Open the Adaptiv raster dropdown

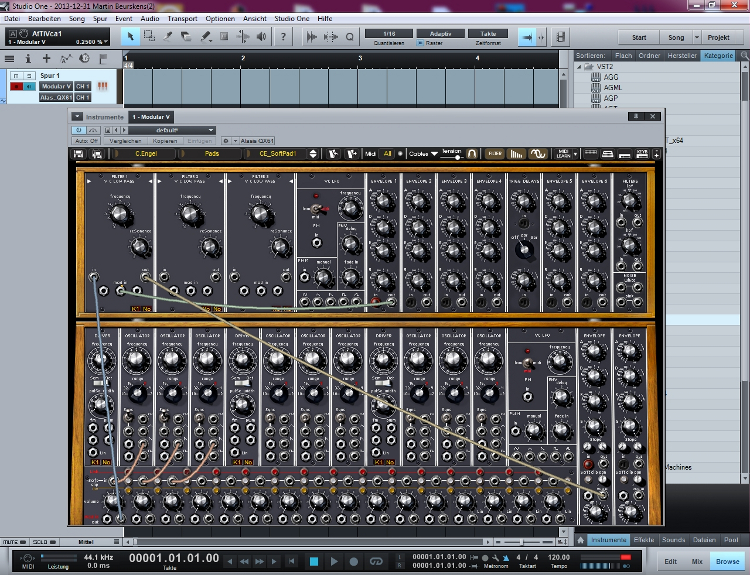point(441,33)
